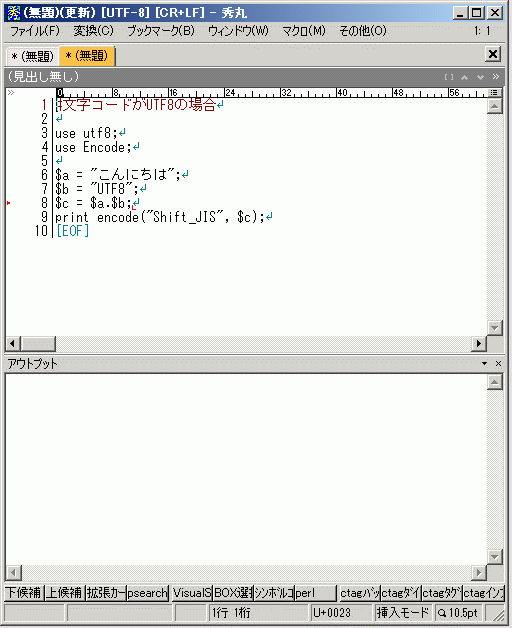Toggle 挿入モード in the status bar
This screenshot has width=512, height=628.
[403, 613]
